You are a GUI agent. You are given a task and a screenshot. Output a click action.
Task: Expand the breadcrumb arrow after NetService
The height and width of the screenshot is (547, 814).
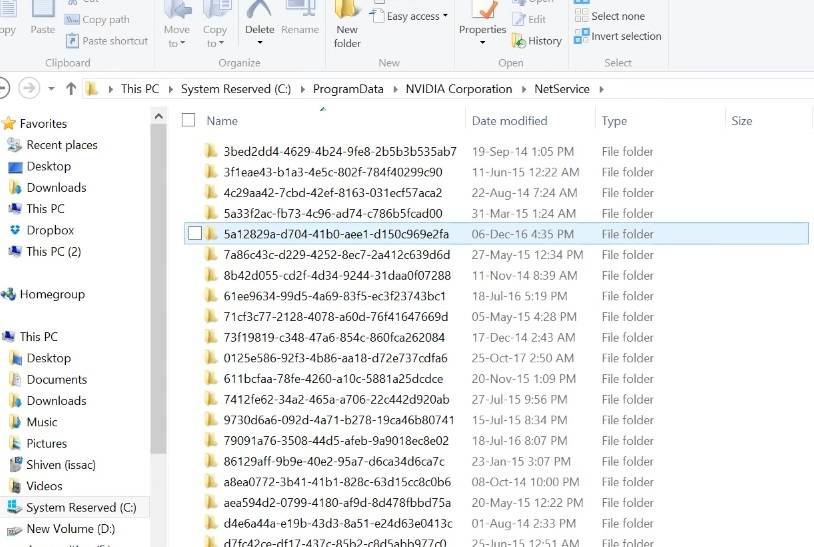click(602, 89)
